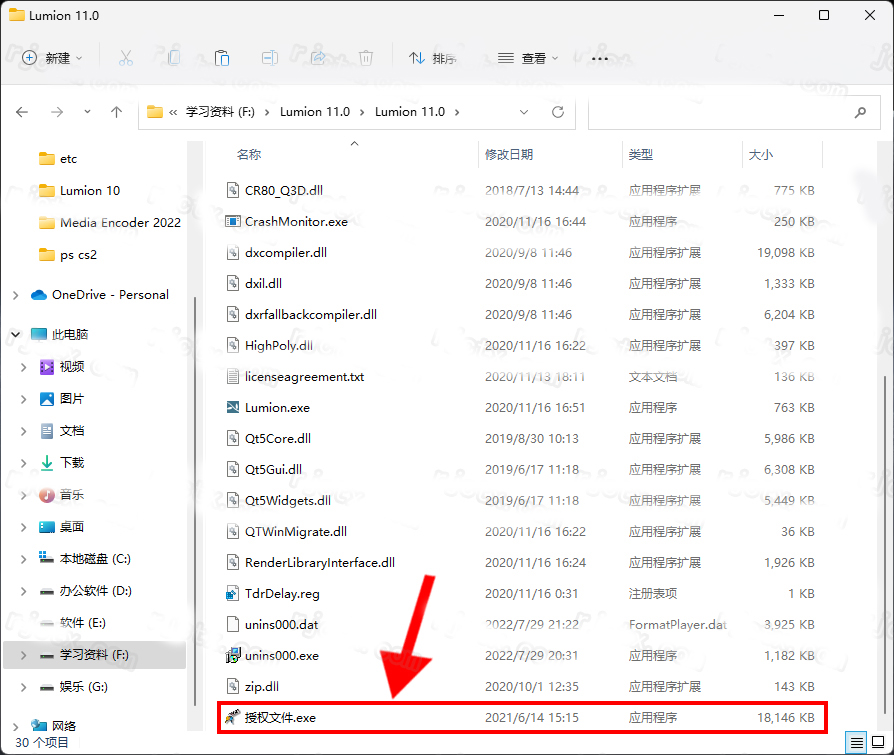Click the Copy icon in toolbar

[x=174, y=58]
